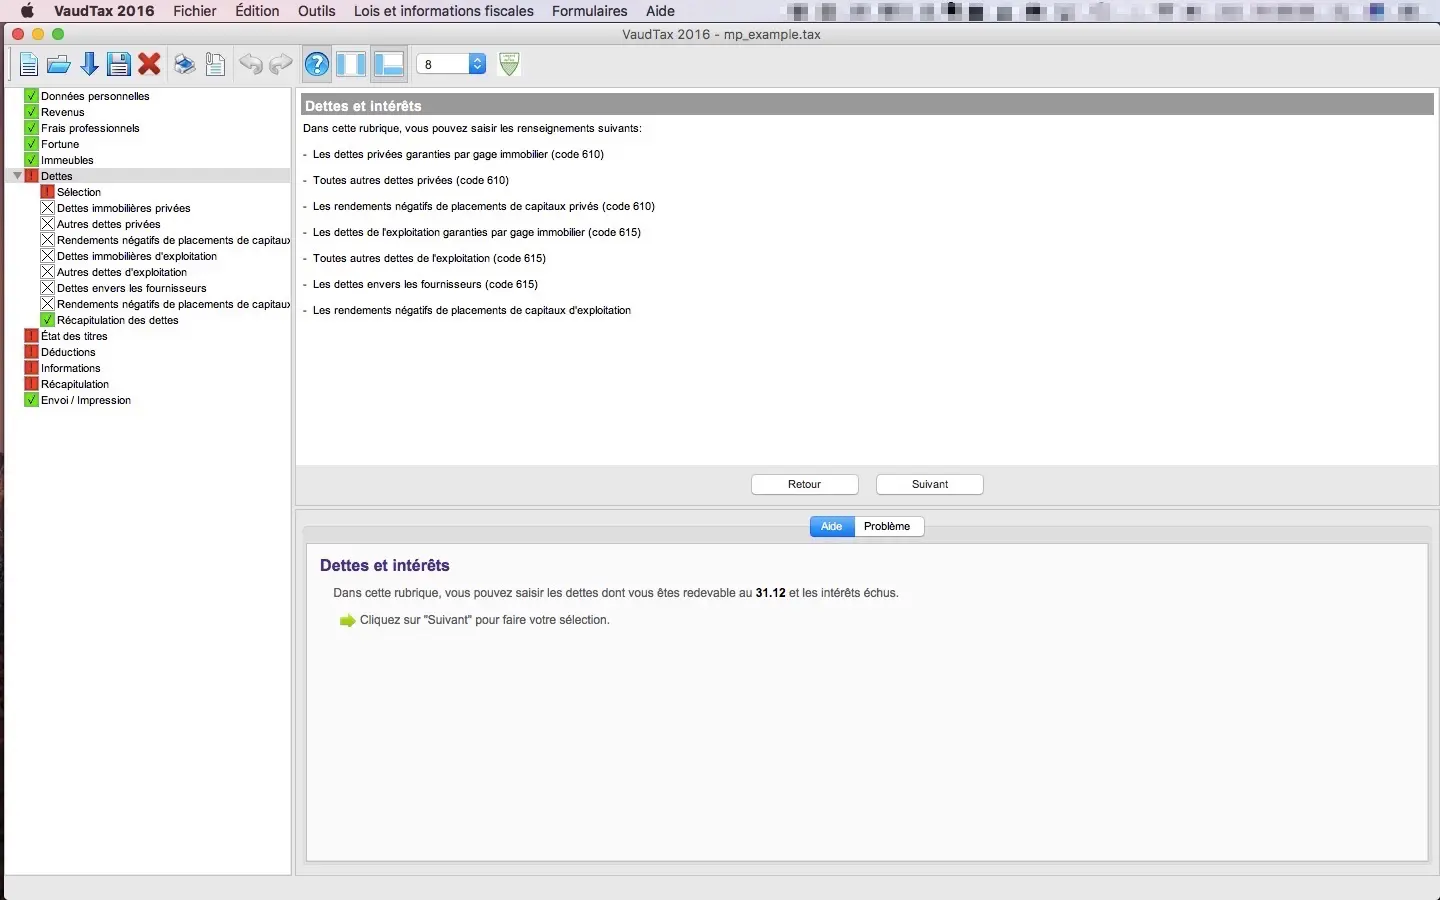
Task: Click crossed box icon beside Autres dettes privées
Action: (47, 224)
